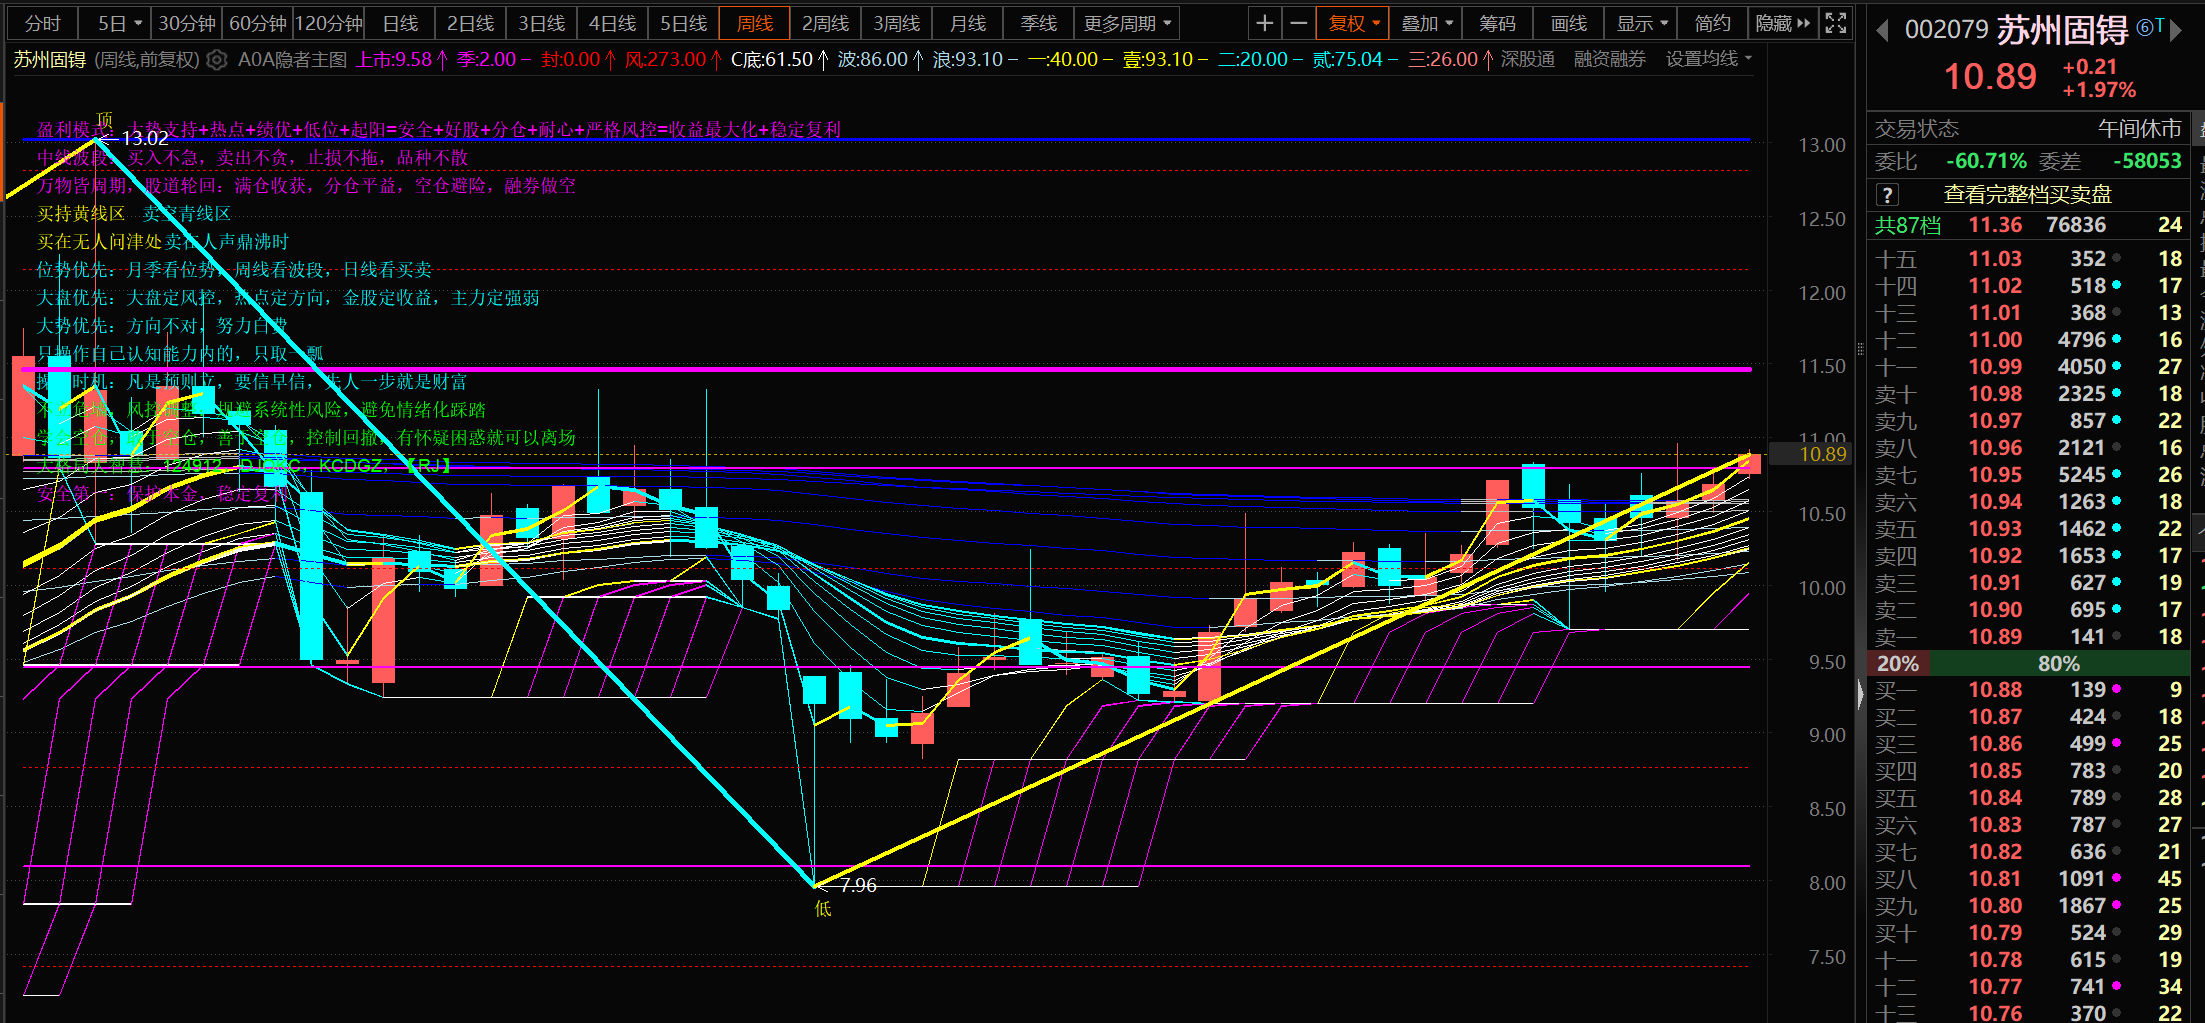Go to next stock with right arrow

[x=2176, y=30]
